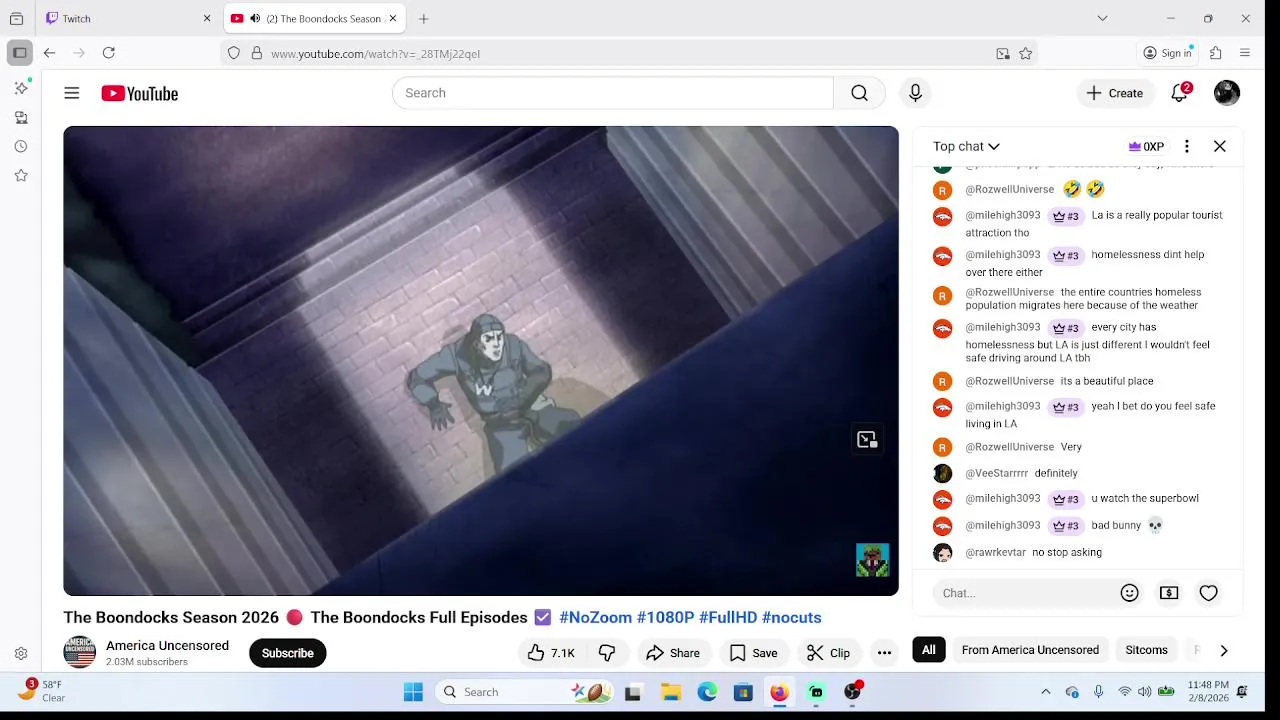Open Super Chat dollar icon
1280x720 pixels.
(x=1169, y=593)
